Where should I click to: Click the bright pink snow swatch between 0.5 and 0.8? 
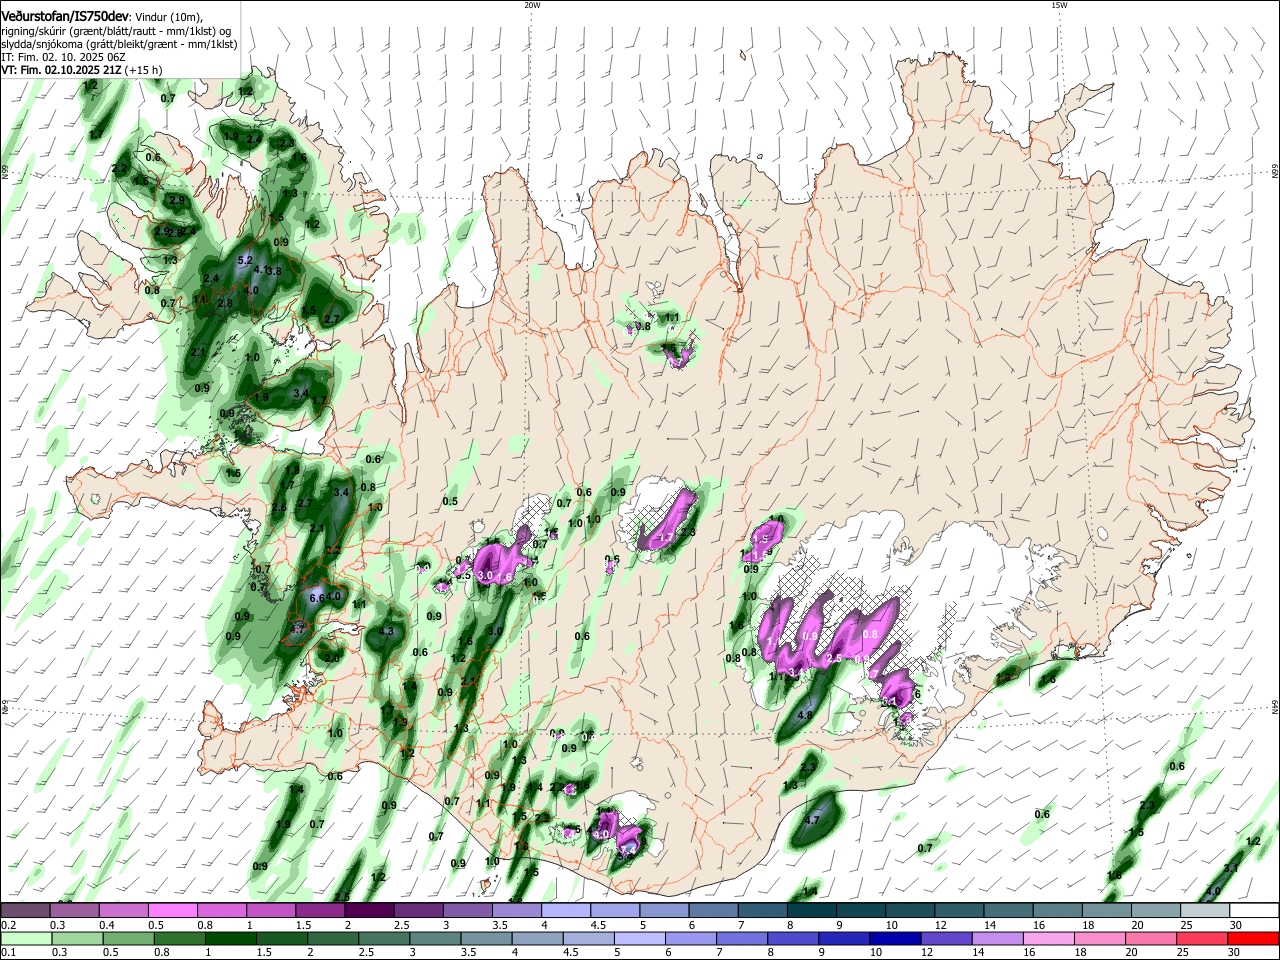coord(173,911)
